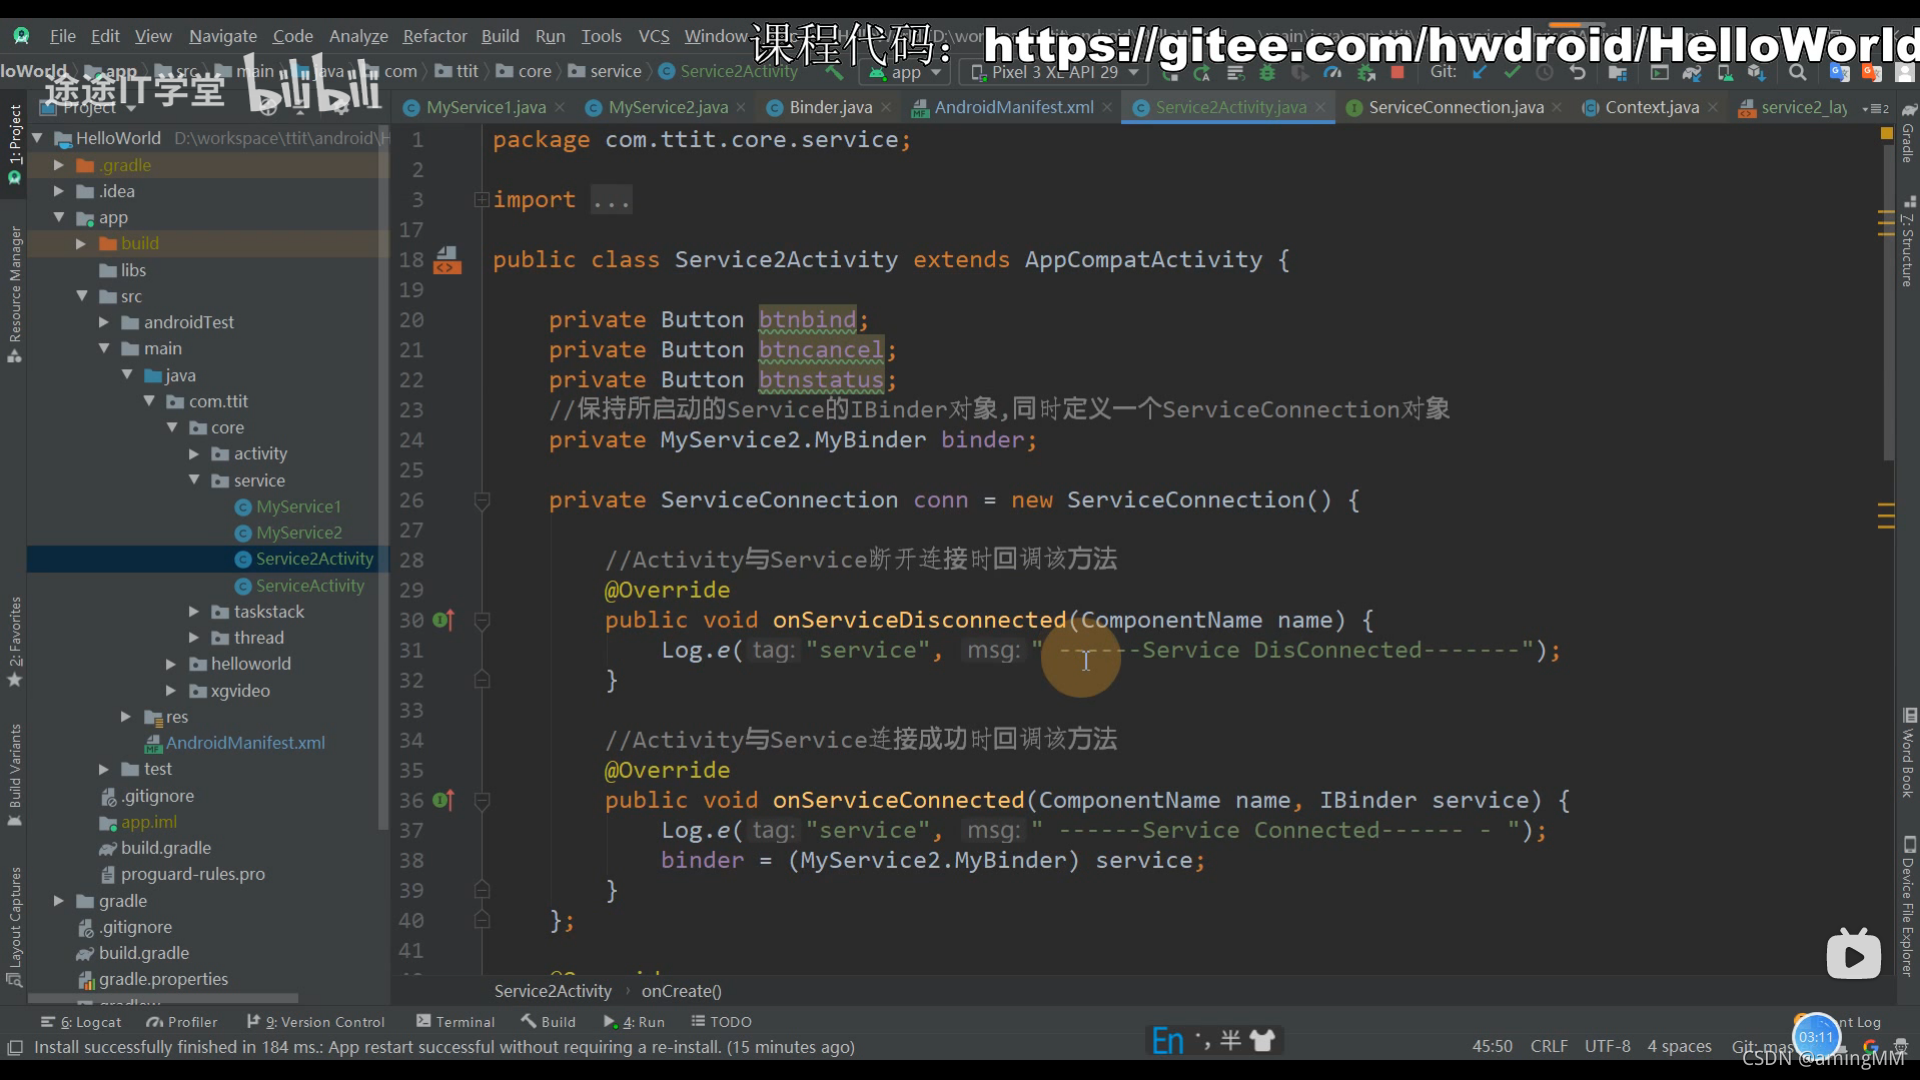Open the Pixel 3 XL API 29 device dropdown

pos(1055,72)
